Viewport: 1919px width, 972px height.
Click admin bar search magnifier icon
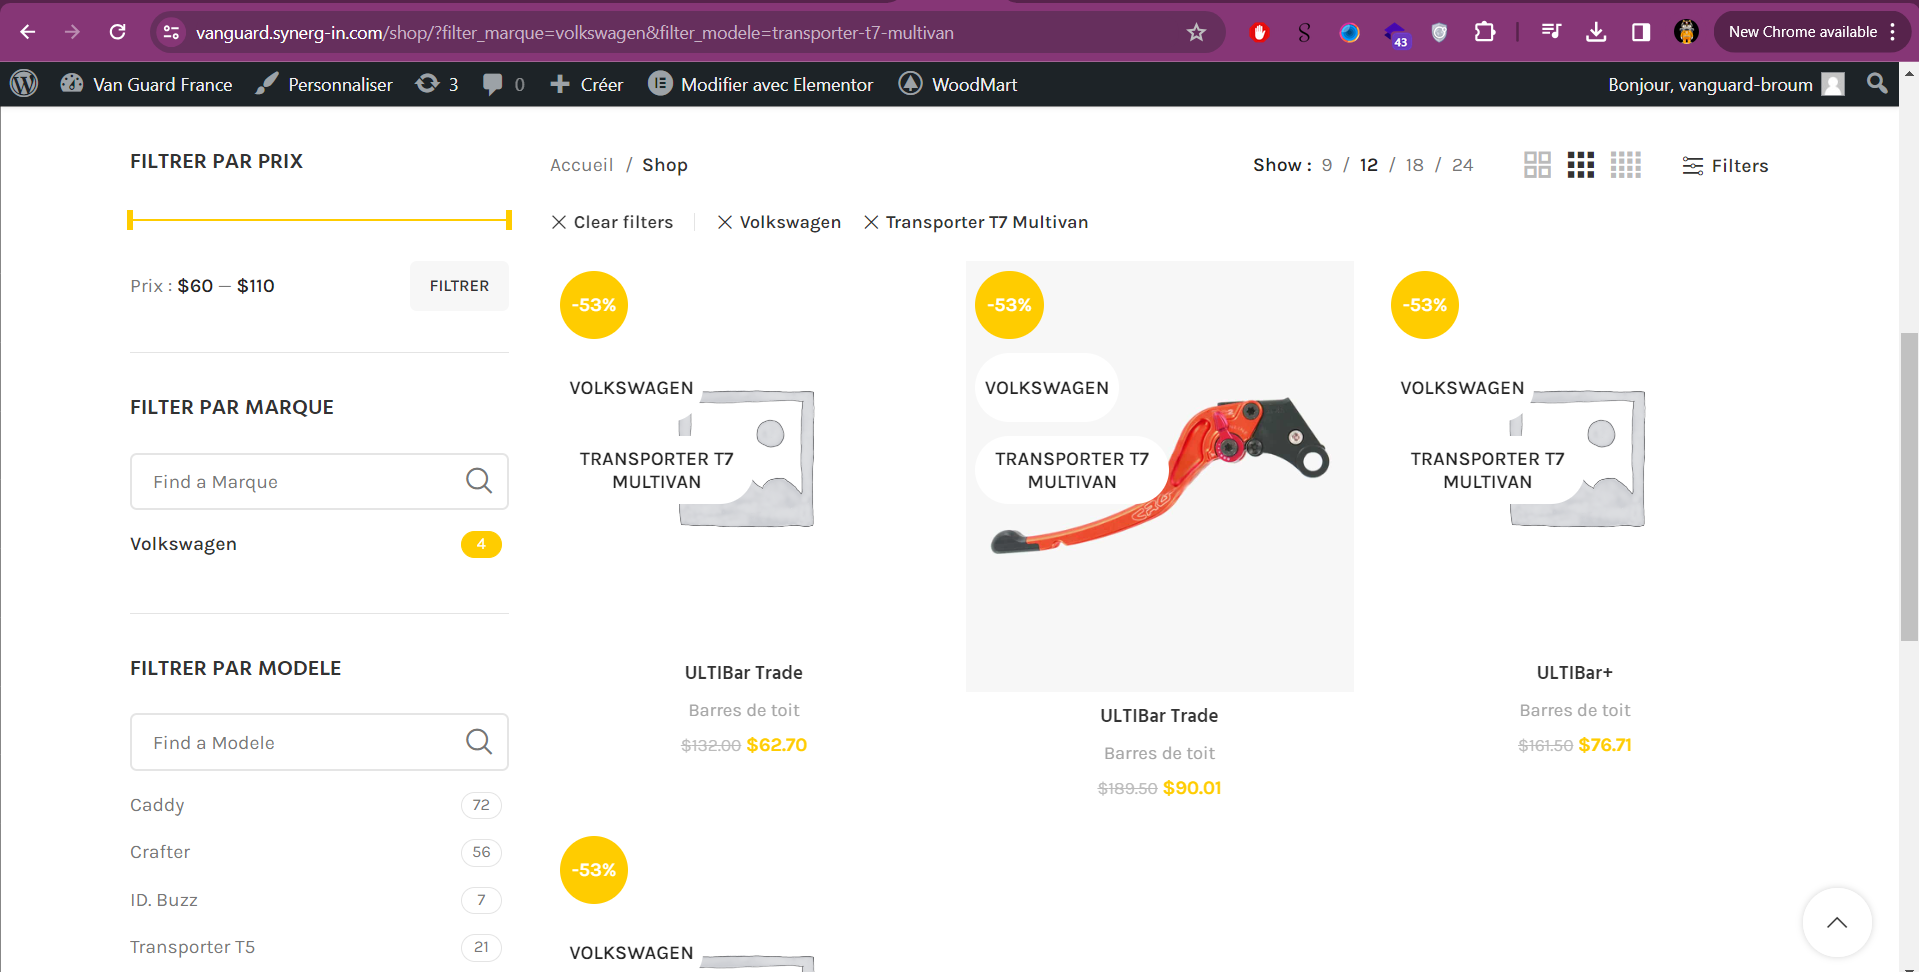(x=1877, y=84)
